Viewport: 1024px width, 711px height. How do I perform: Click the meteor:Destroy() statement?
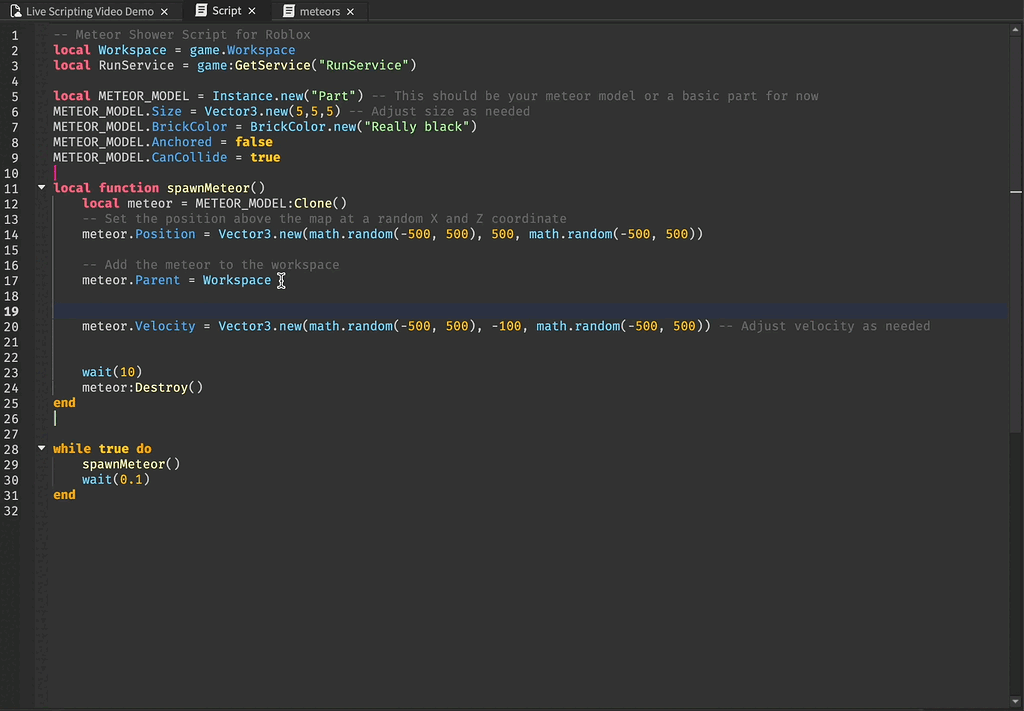coord(142,387)
